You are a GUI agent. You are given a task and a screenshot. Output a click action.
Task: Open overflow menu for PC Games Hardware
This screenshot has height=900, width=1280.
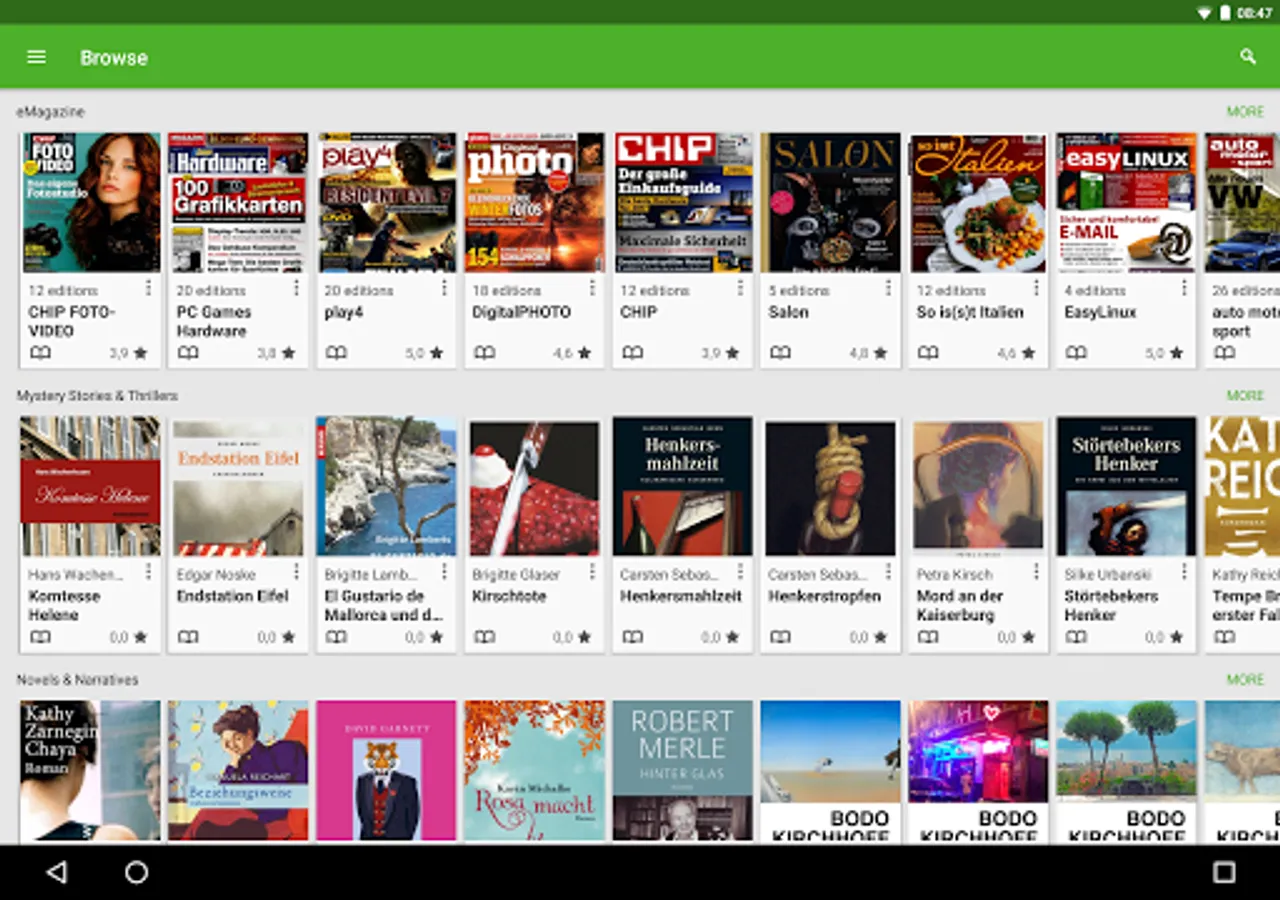296,288
